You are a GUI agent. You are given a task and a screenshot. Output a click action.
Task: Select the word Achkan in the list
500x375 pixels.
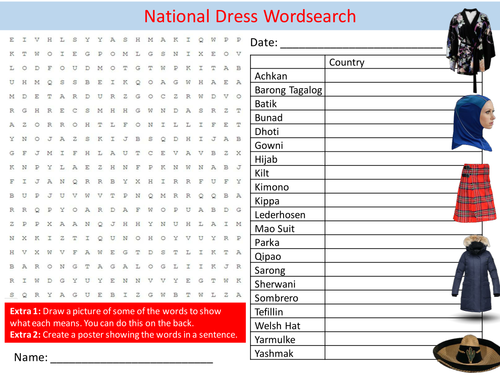271,76
